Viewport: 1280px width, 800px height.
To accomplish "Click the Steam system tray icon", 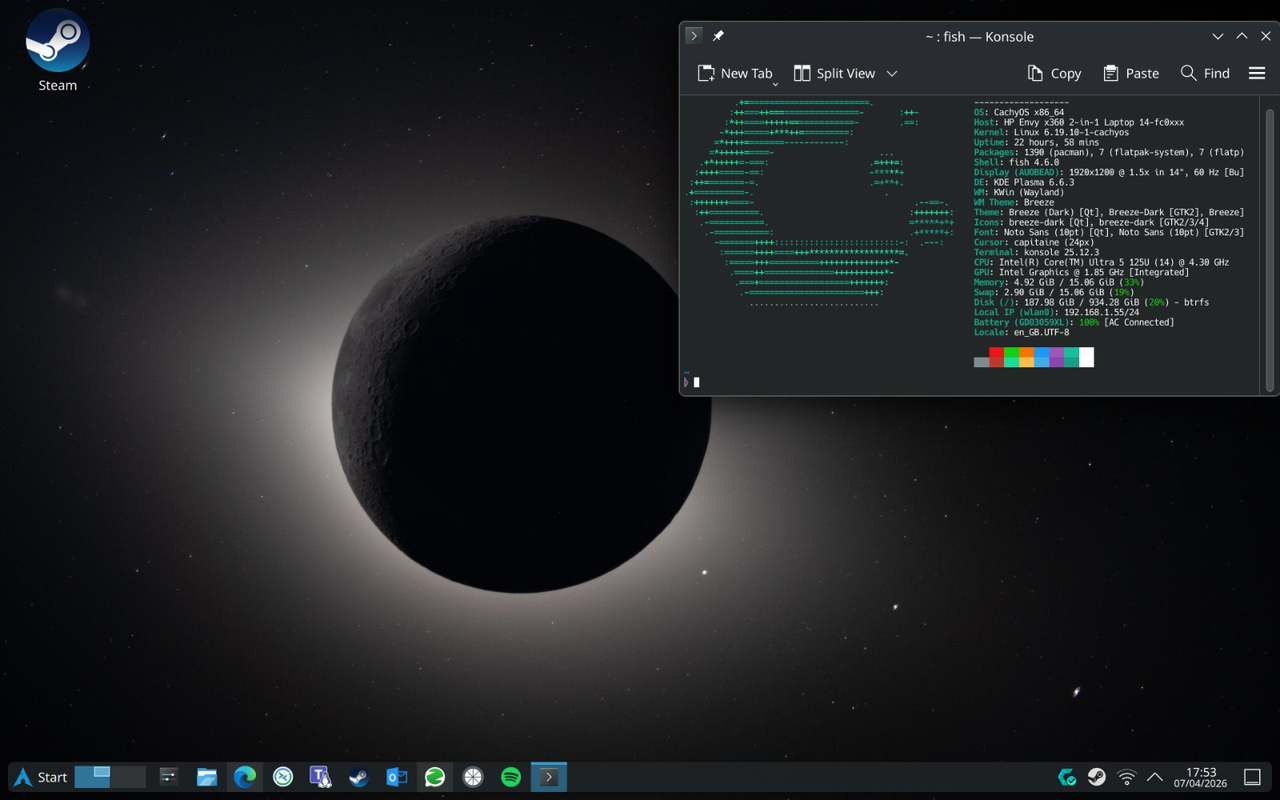I will click(1097, 777).
